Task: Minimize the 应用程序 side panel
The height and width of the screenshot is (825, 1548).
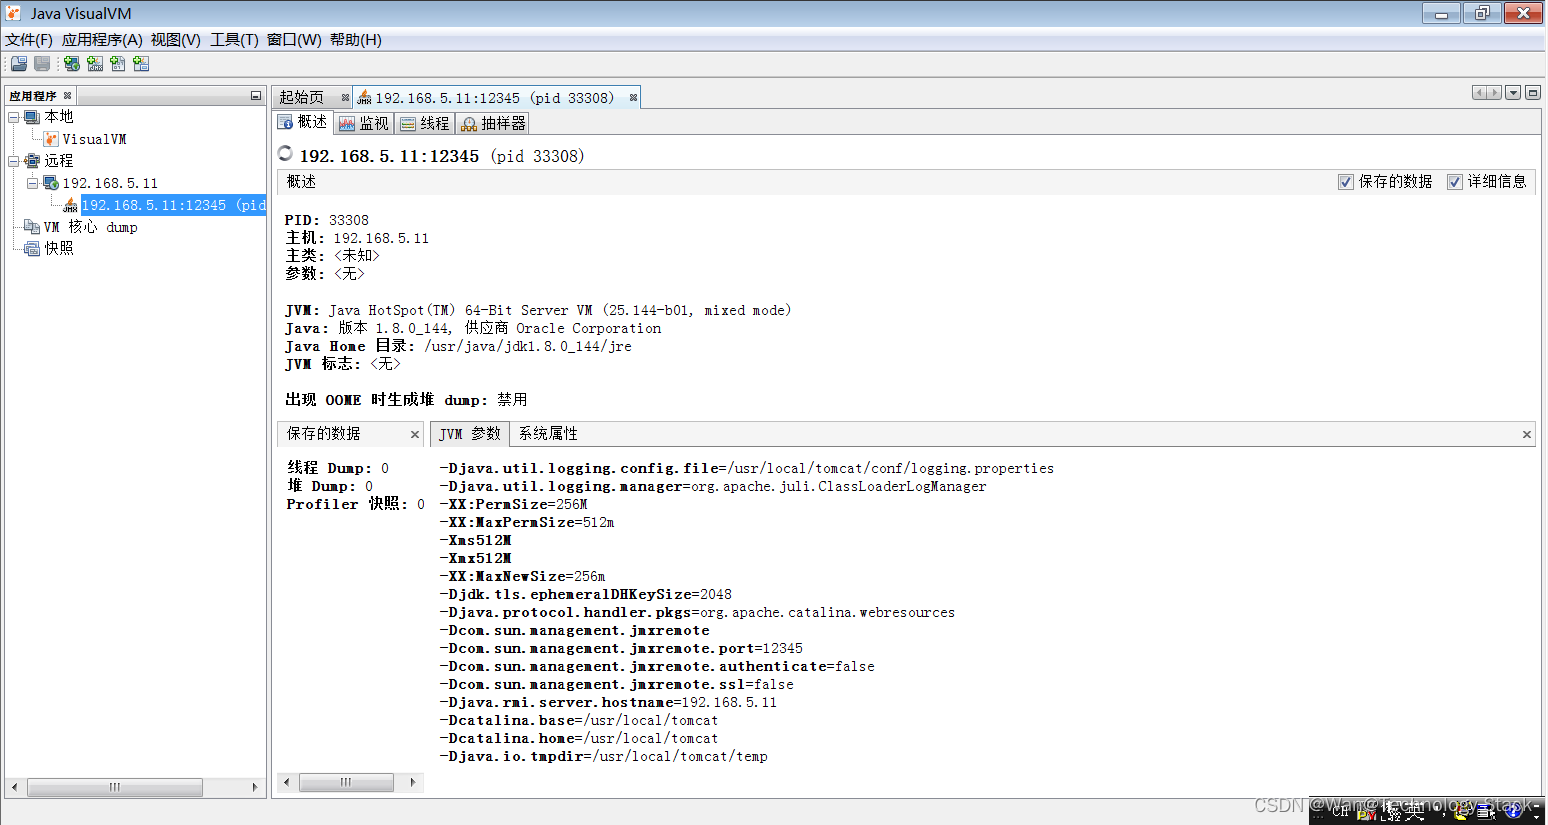Action: [256, 96]
